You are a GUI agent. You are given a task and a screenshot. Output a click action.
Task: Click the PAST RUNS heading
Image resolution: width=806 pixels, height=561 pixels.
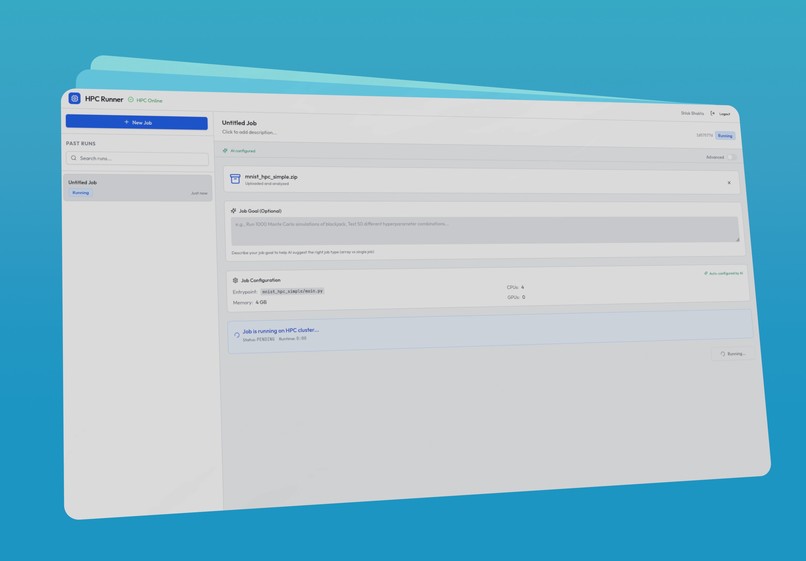coord(81,143)
